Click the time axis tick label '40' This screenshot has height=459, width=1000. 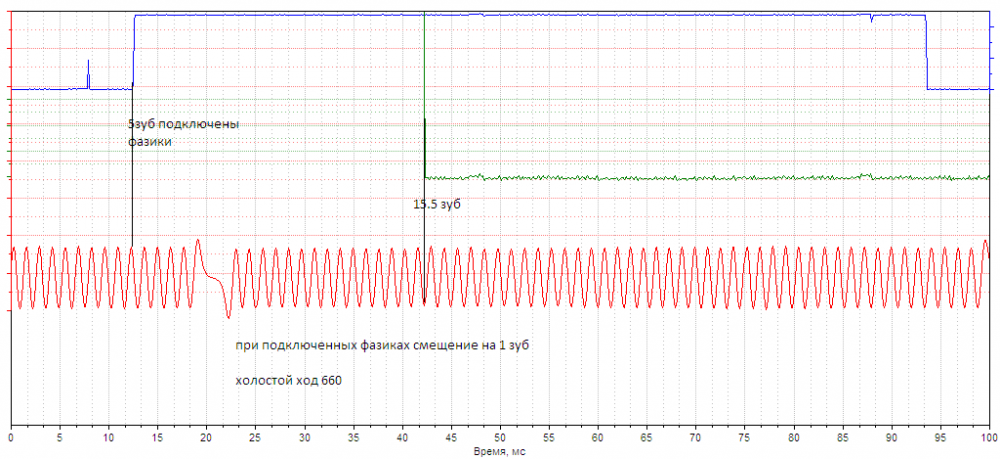tap(402, 438)
